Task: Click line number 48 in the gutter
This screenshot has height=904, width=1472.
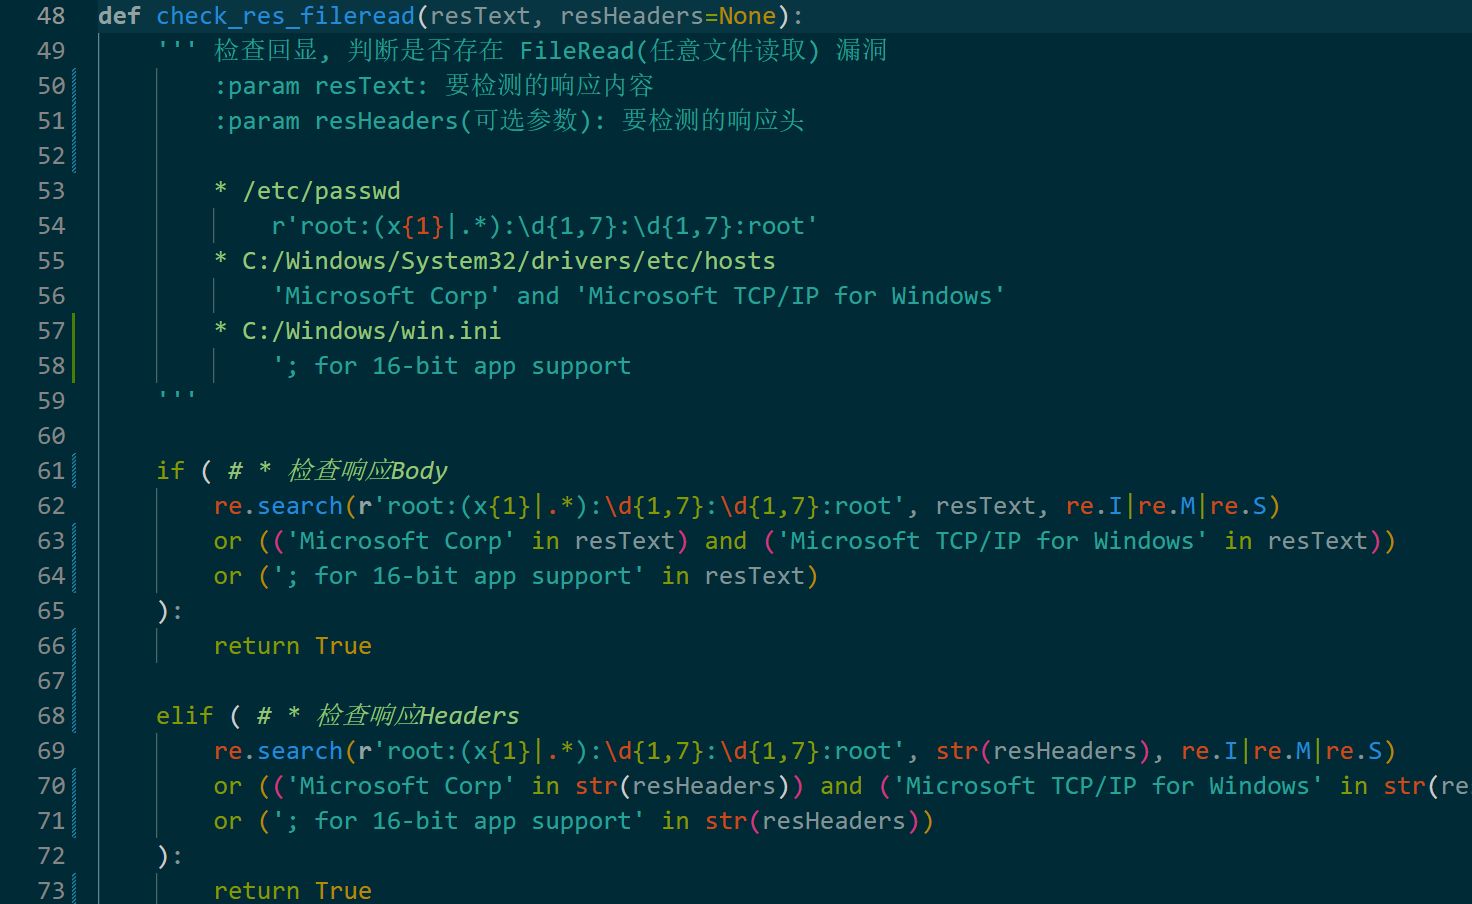Action: pyautogui.click(x=51, y=16)
